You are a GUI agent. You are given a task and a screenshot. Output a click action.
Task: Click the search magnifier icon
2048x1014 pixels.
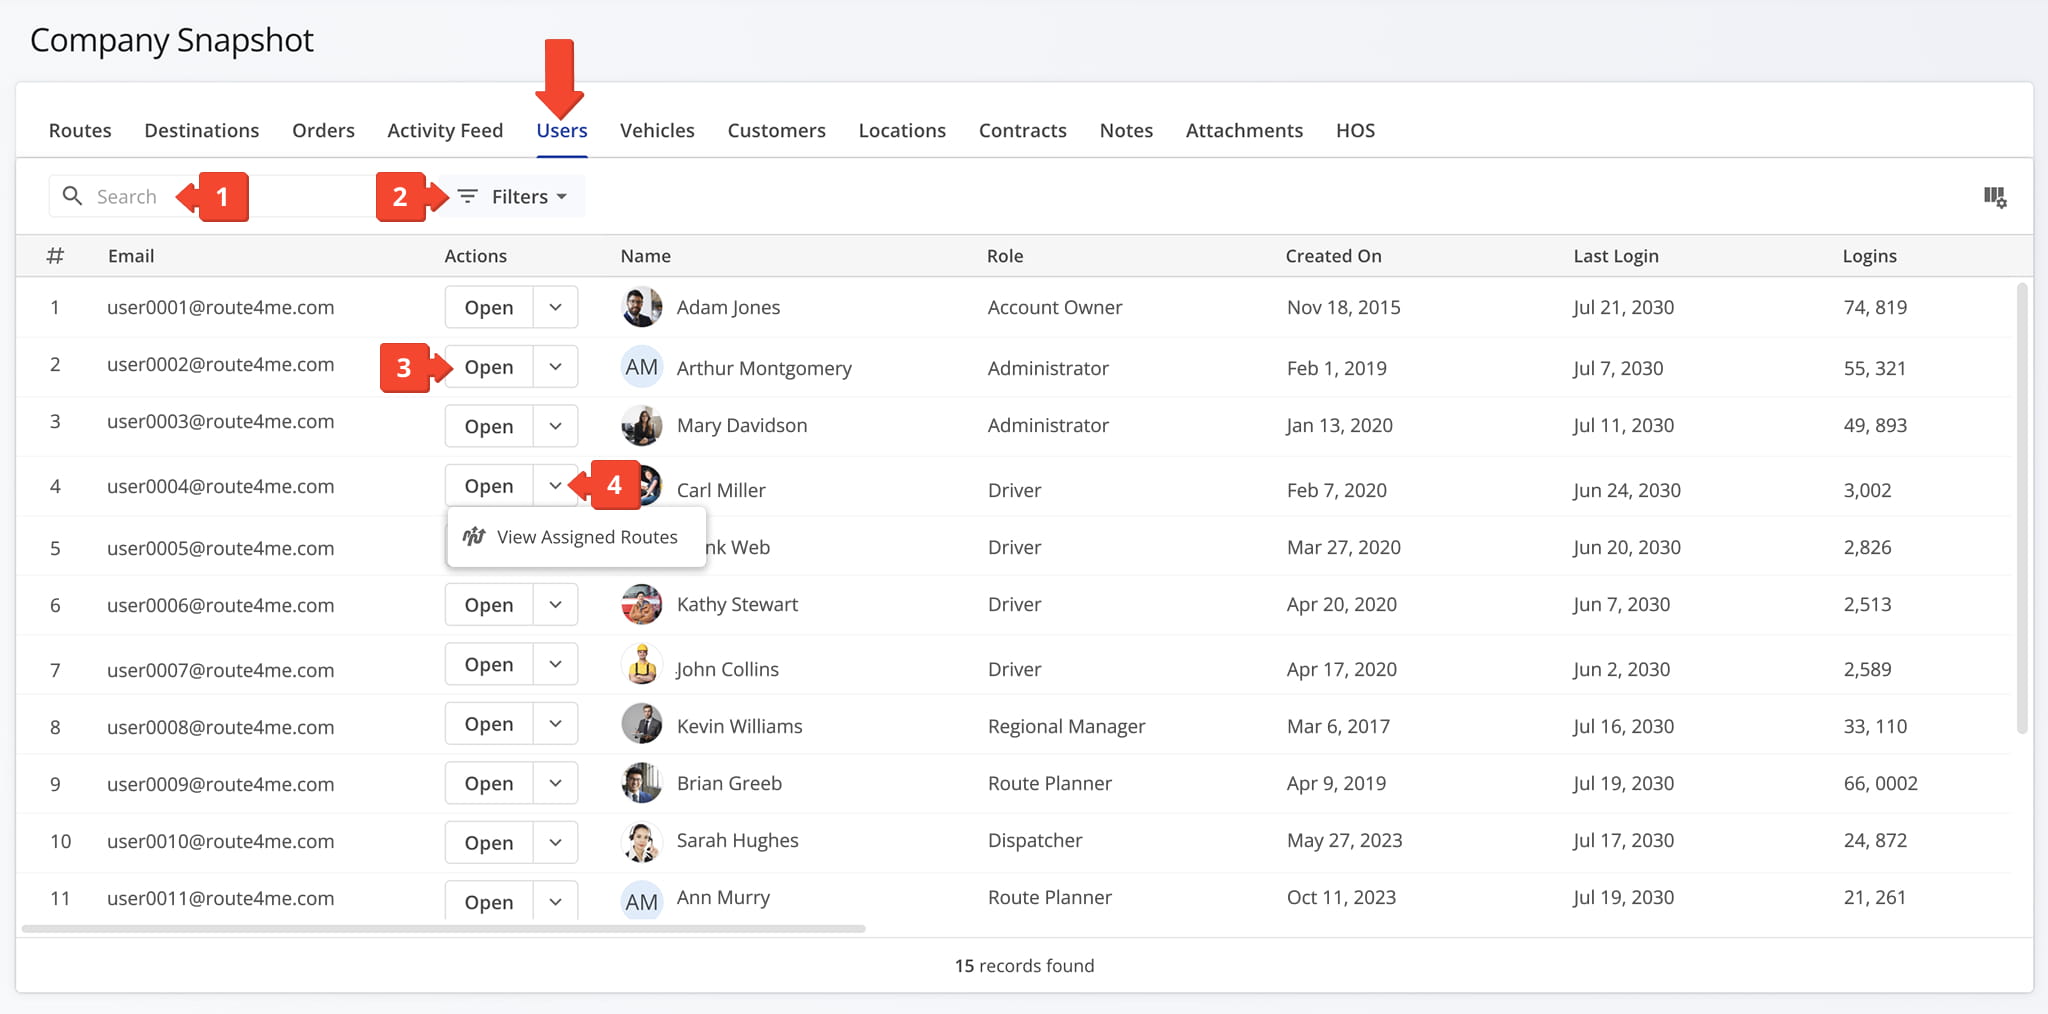point(72,196)
